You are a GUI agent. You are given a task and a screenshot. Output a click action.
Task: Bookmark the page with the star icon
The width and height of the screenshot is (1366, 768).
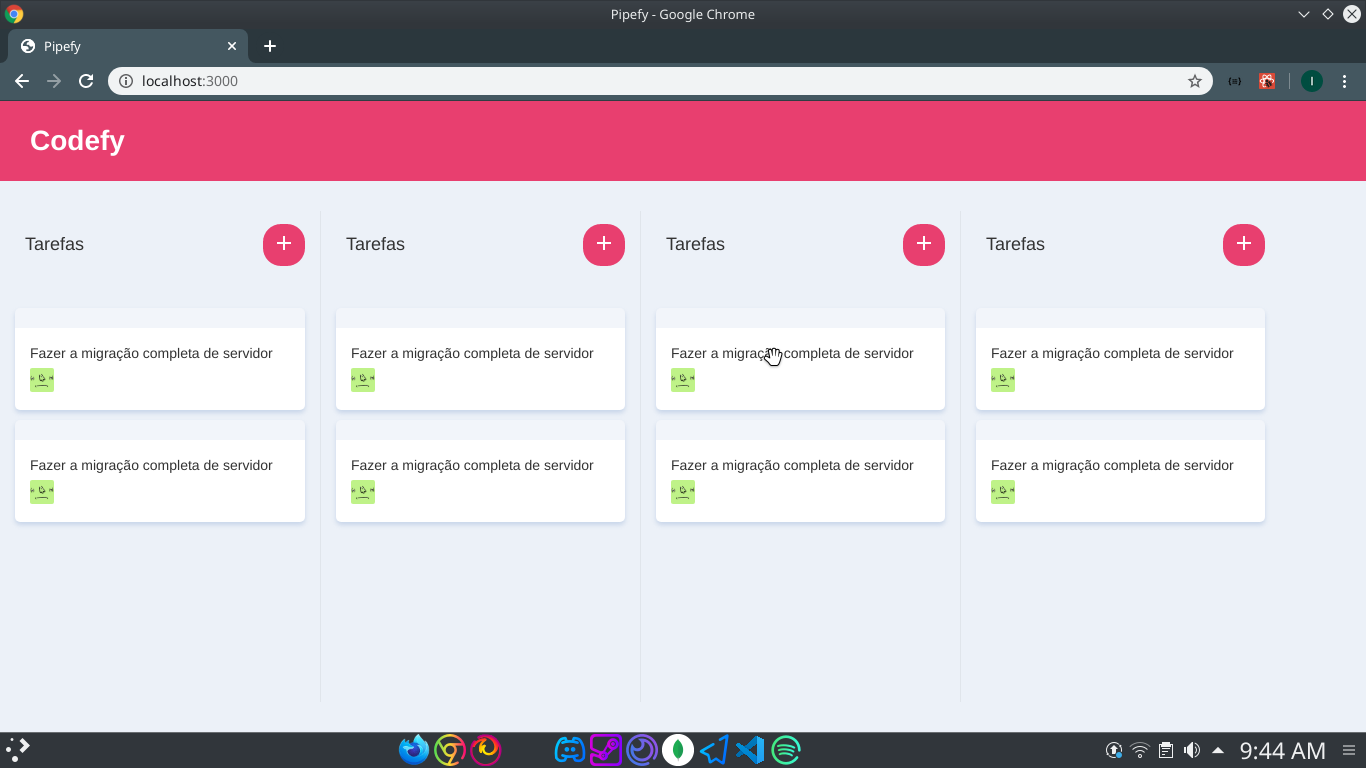point(1194,81)
